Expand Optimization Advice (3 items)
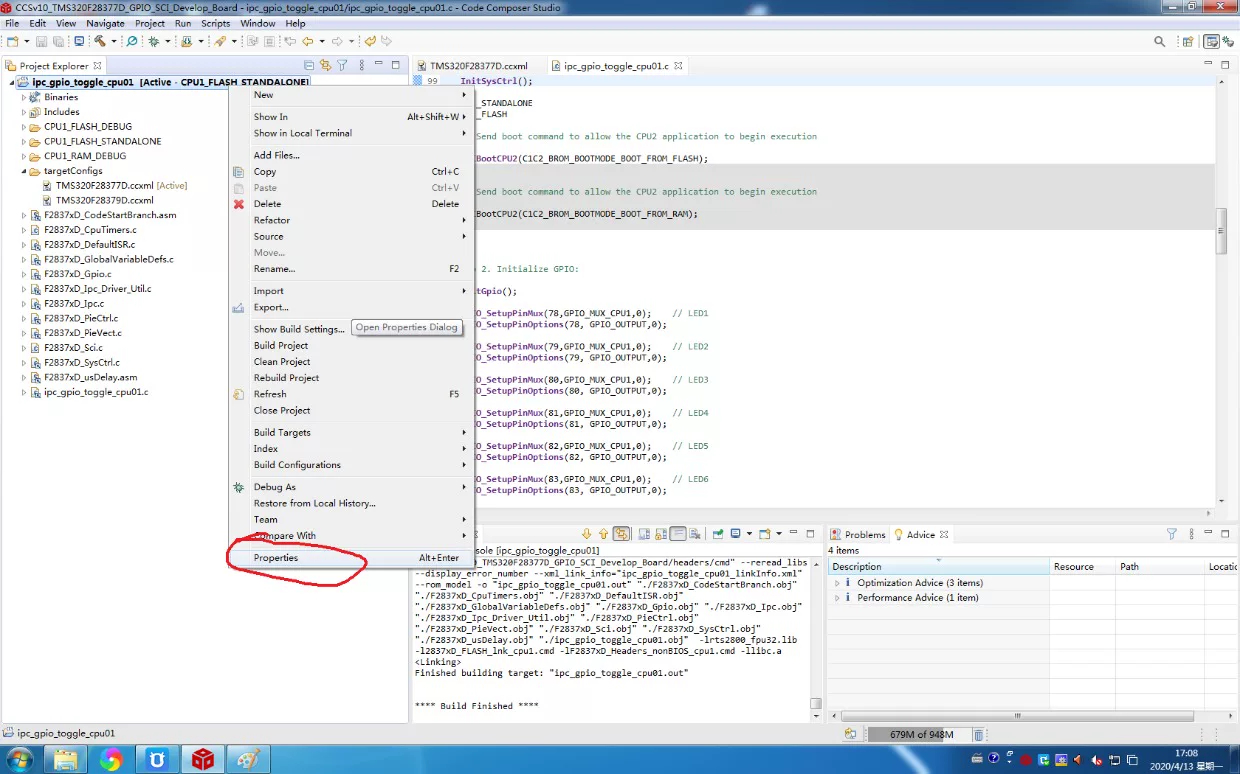 click(837, 583)
